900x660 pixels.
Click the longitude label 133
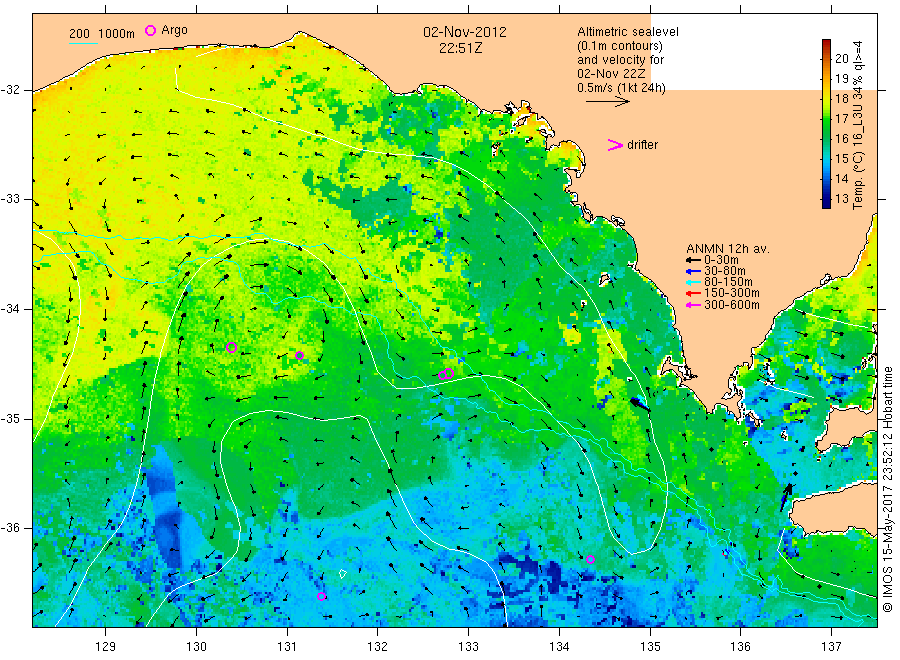tap(468, 647)
